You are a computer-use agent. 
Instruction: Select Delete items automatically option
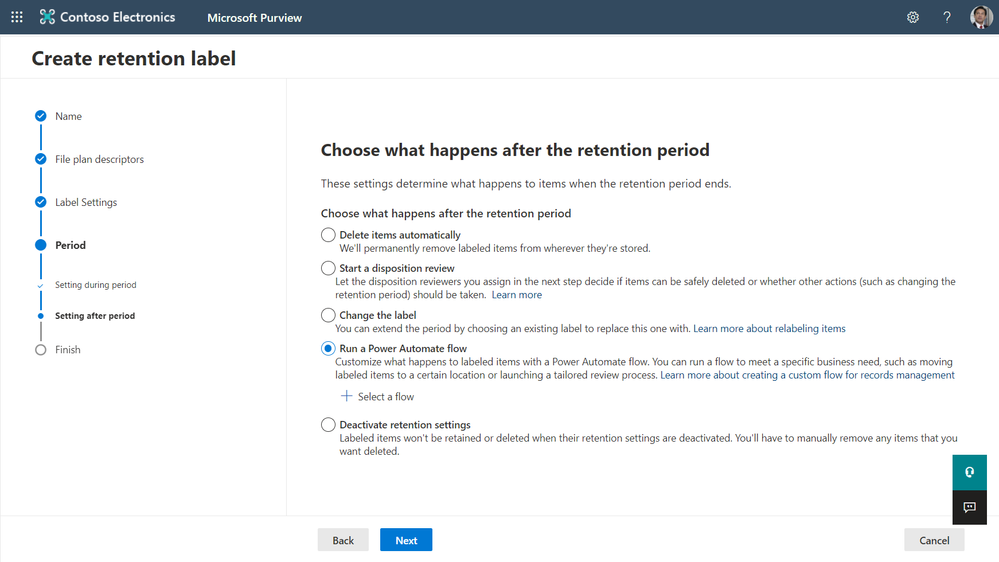coord(328,235)
